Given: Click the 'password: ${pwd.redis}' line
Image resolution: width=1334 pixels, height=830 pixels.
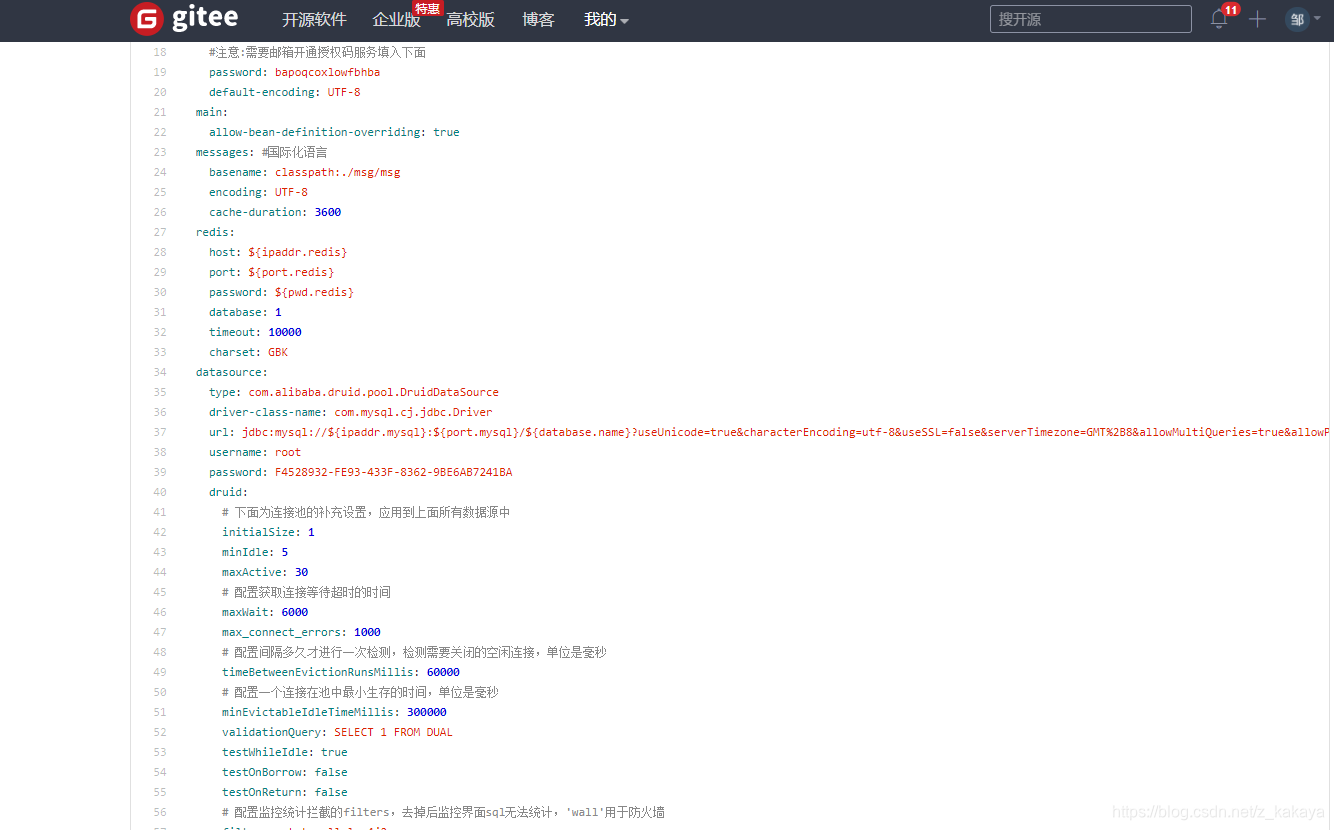Looking at the screenshot, I should click(x=281, y=292).
